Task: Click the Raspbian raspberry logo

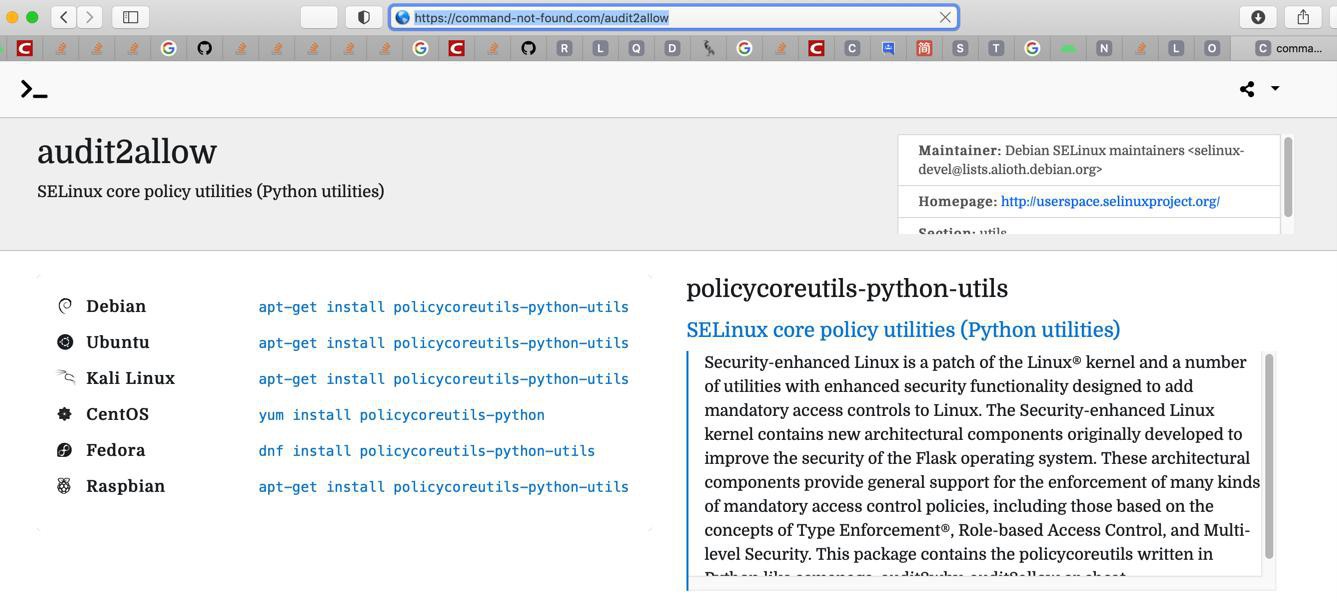Action: pos(65,486)
